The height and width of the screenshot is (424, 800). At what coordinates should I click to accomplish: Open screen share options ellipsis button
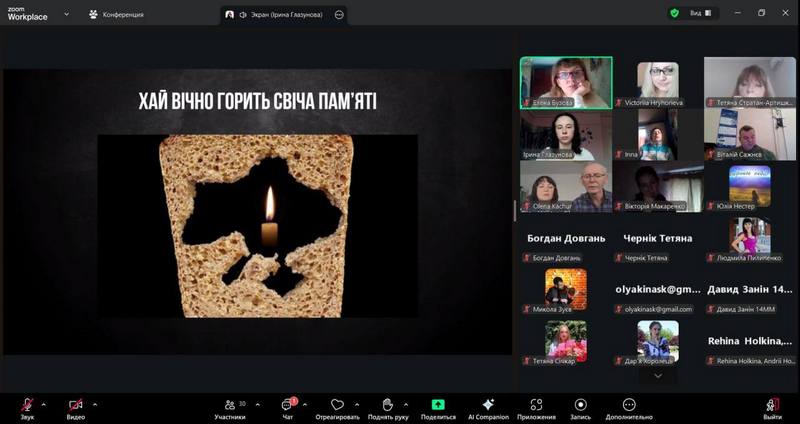[x=339, y=15]
